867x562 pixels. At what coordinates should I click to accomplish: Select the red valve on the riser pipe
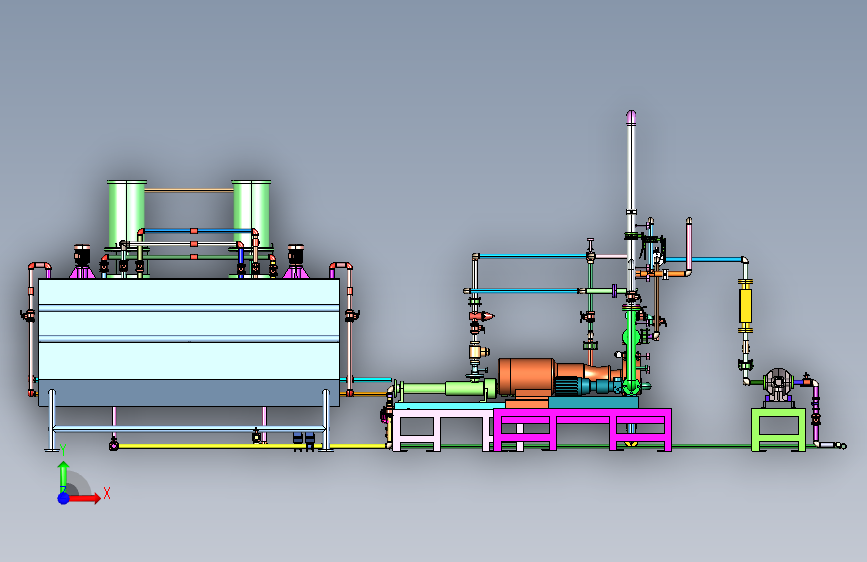[x=480, y=316]
